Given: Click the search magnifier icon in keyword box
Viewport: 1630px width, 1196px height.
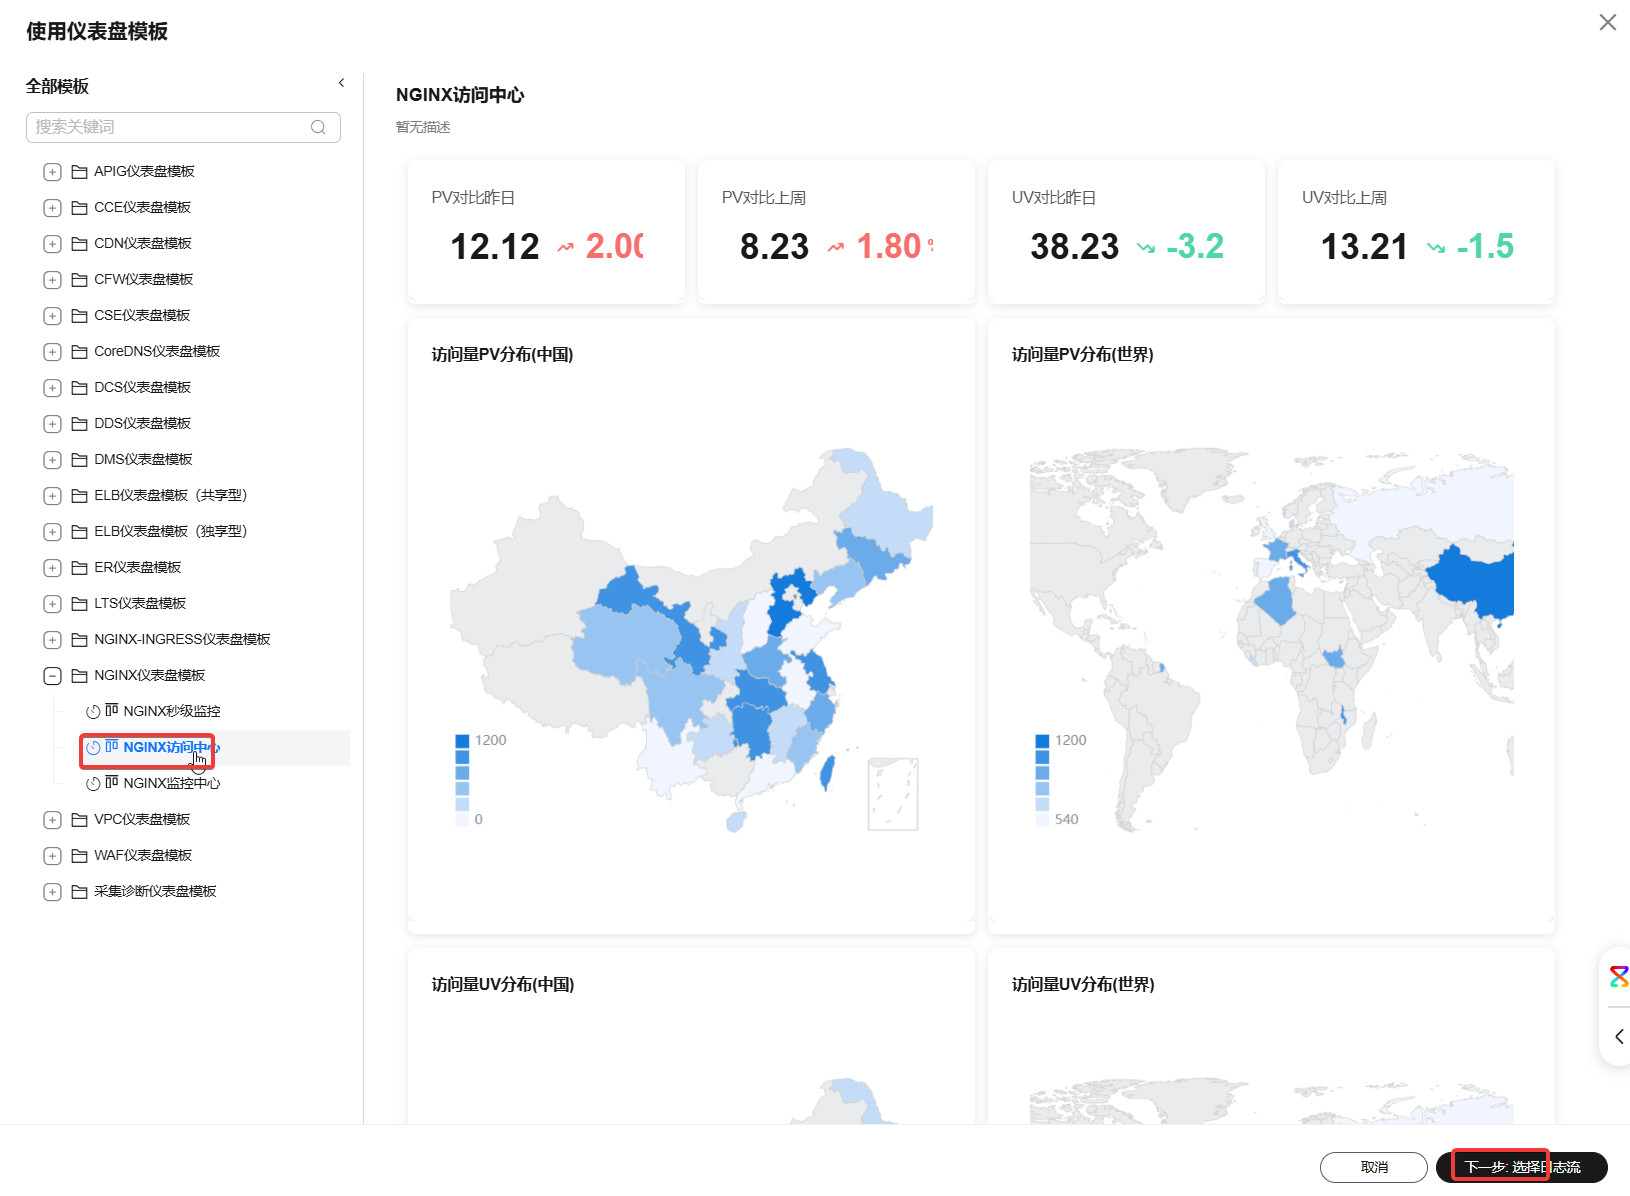Looking at the screenshot, I should [318, 127].
